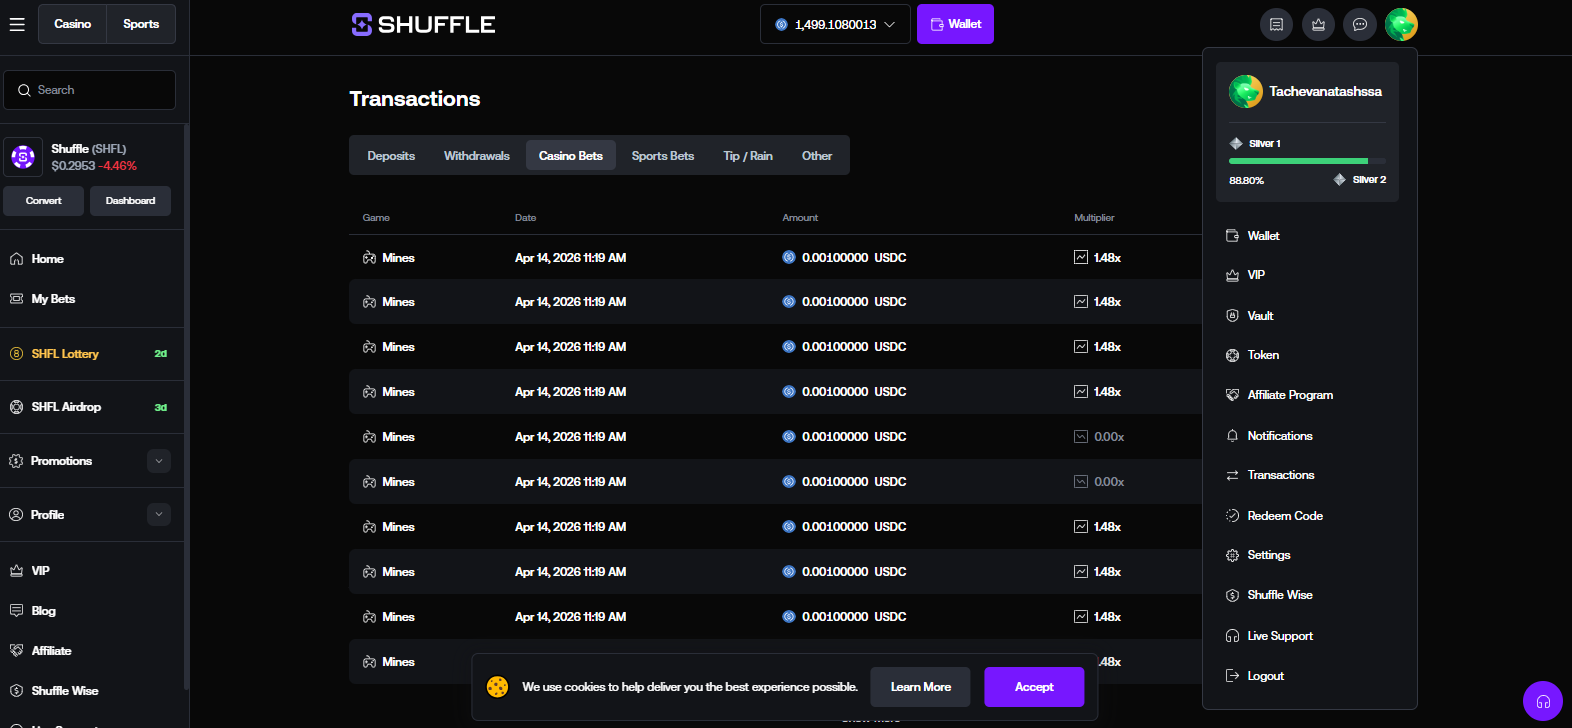This screenshot has height=728, width=1572.
Task: Click the sidebar vertical scrollbar
Action: tap(186, 407)
